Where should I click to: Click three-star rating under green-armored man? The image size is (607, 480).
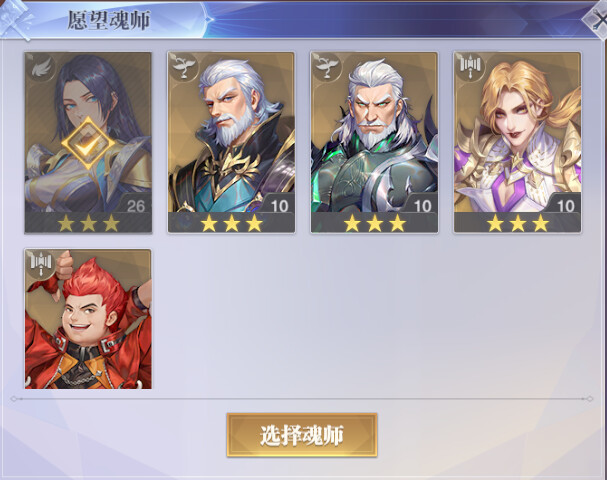coord(374,223)
